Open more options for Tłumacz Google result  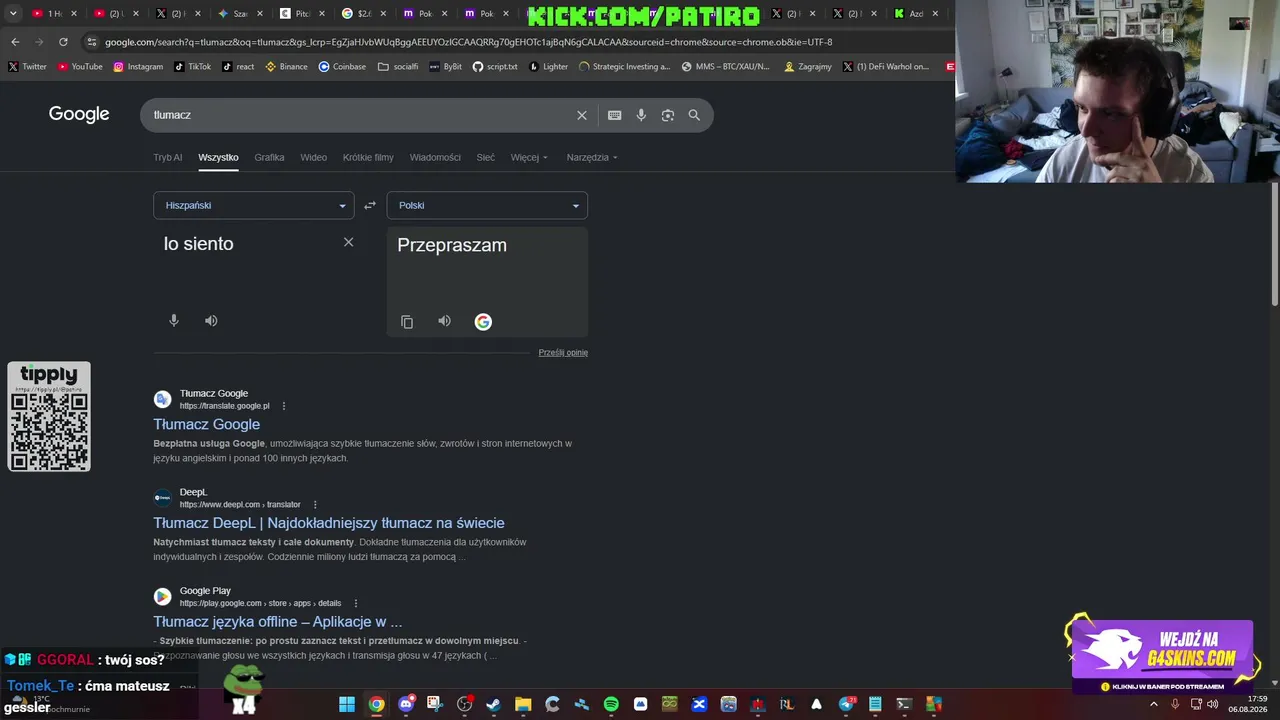(x=284, y=406)
